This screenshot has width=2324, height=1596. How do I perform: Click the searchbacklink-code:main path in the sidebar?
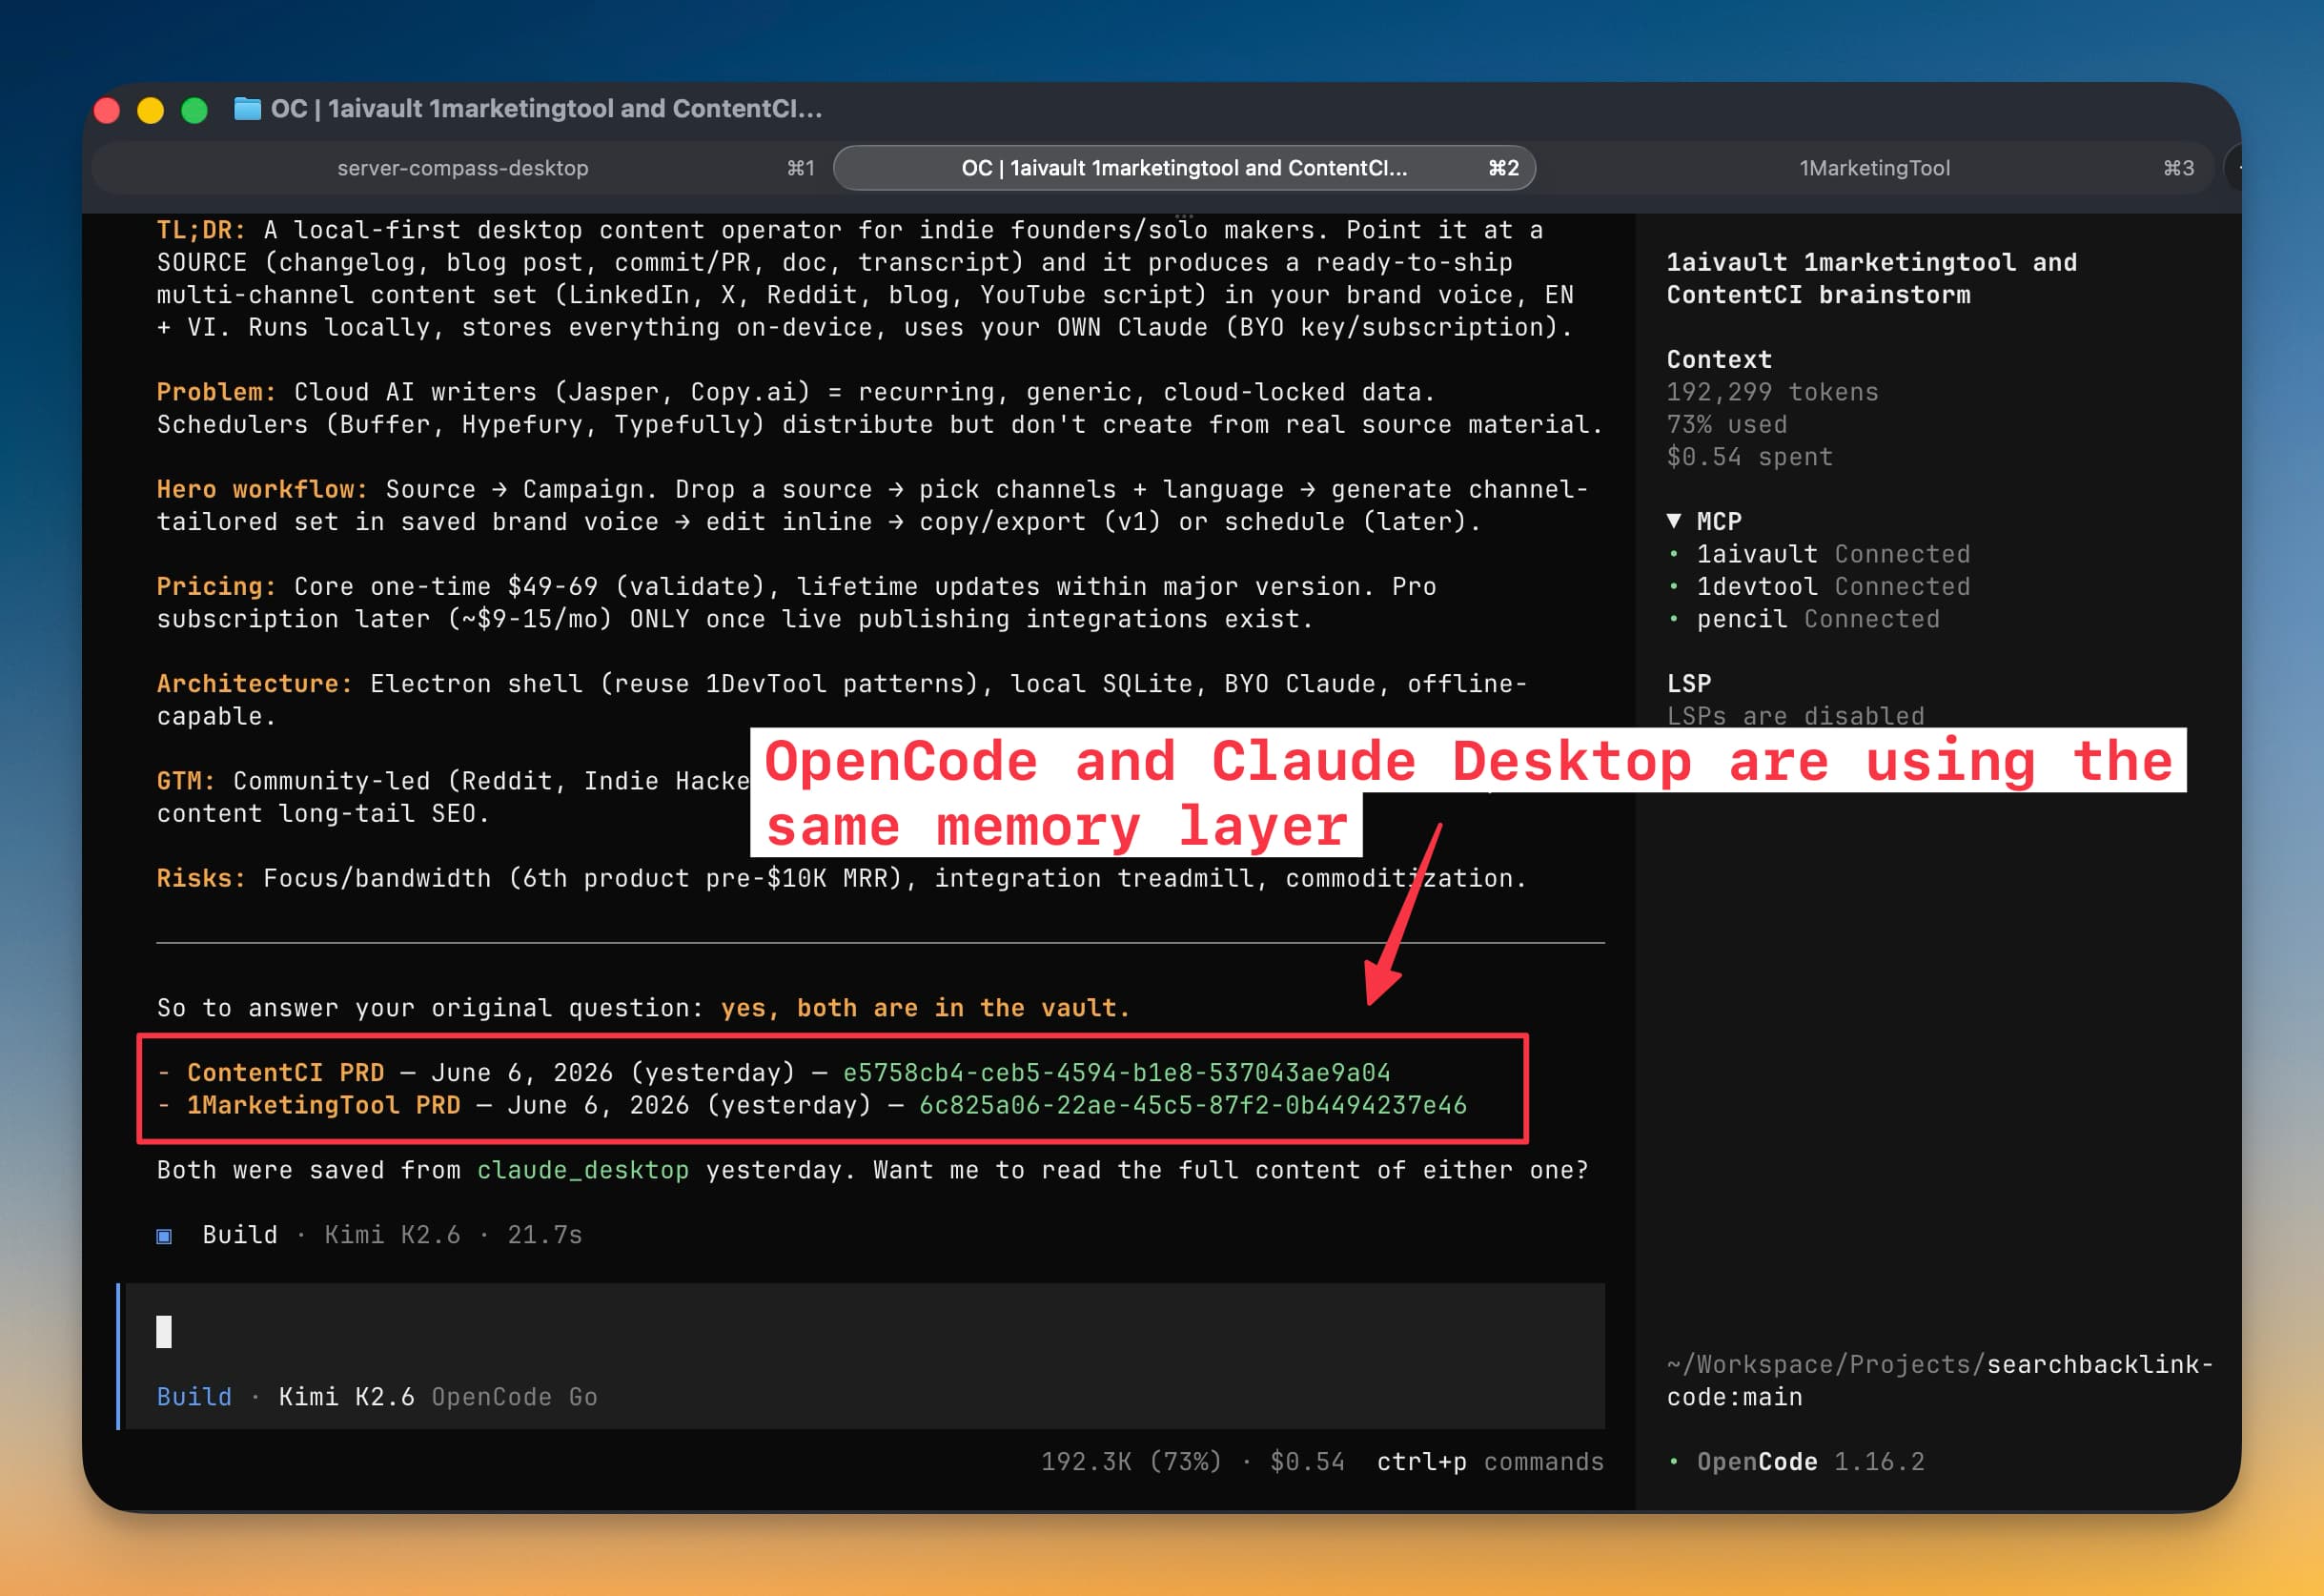point(1939,1381)
